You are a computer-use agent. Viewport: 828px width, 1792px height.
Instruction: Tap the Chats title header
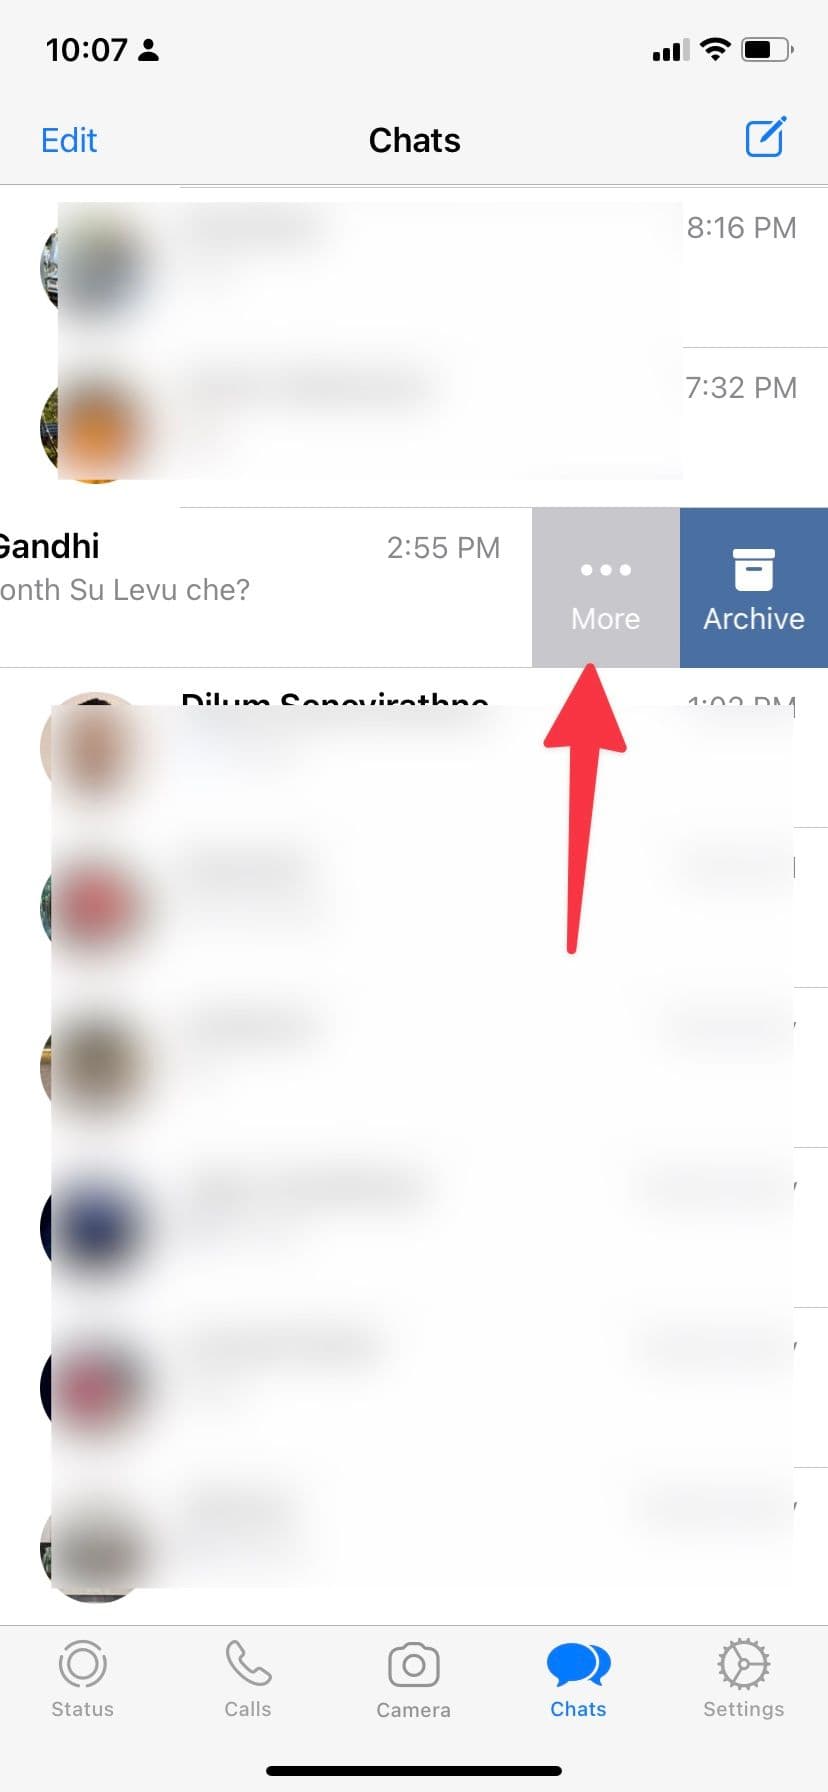[414, 140]
